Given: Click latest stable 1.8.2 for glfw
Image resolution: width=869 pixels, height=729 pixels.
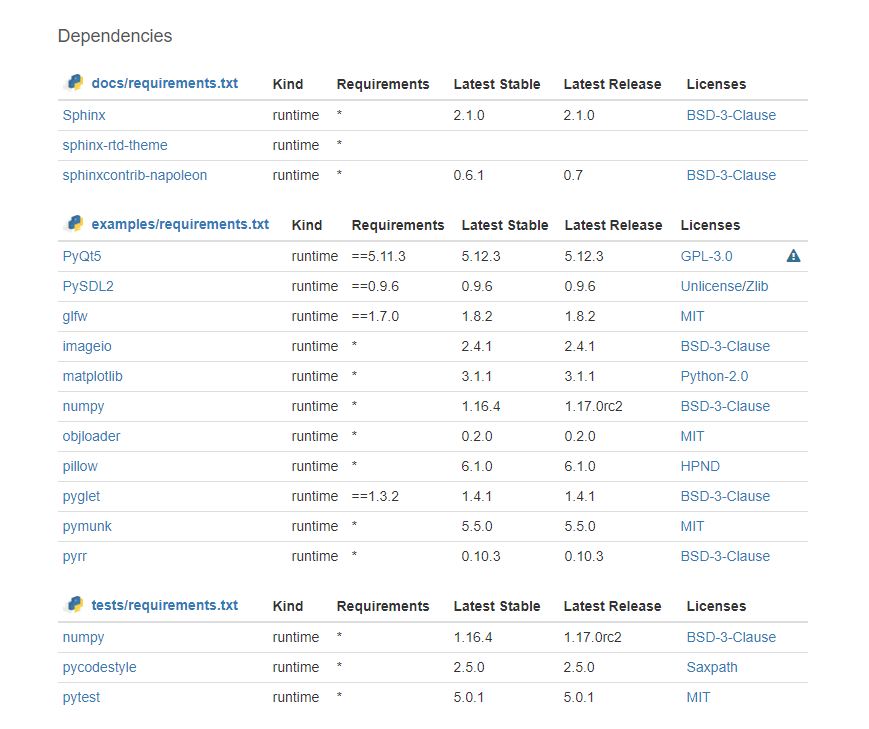Looking at the screenshot, I should pyautogui.click(x=477, y=316).
